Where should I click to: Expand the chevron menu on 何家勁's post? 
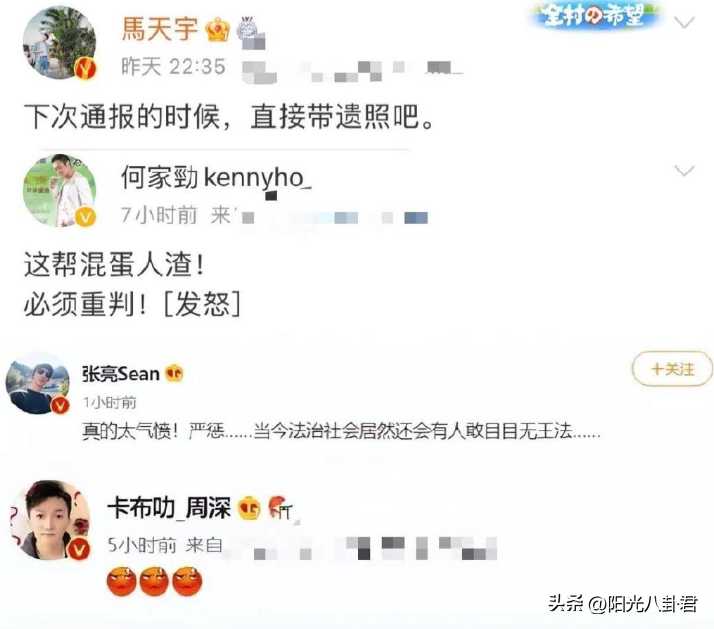coord(684,170)
